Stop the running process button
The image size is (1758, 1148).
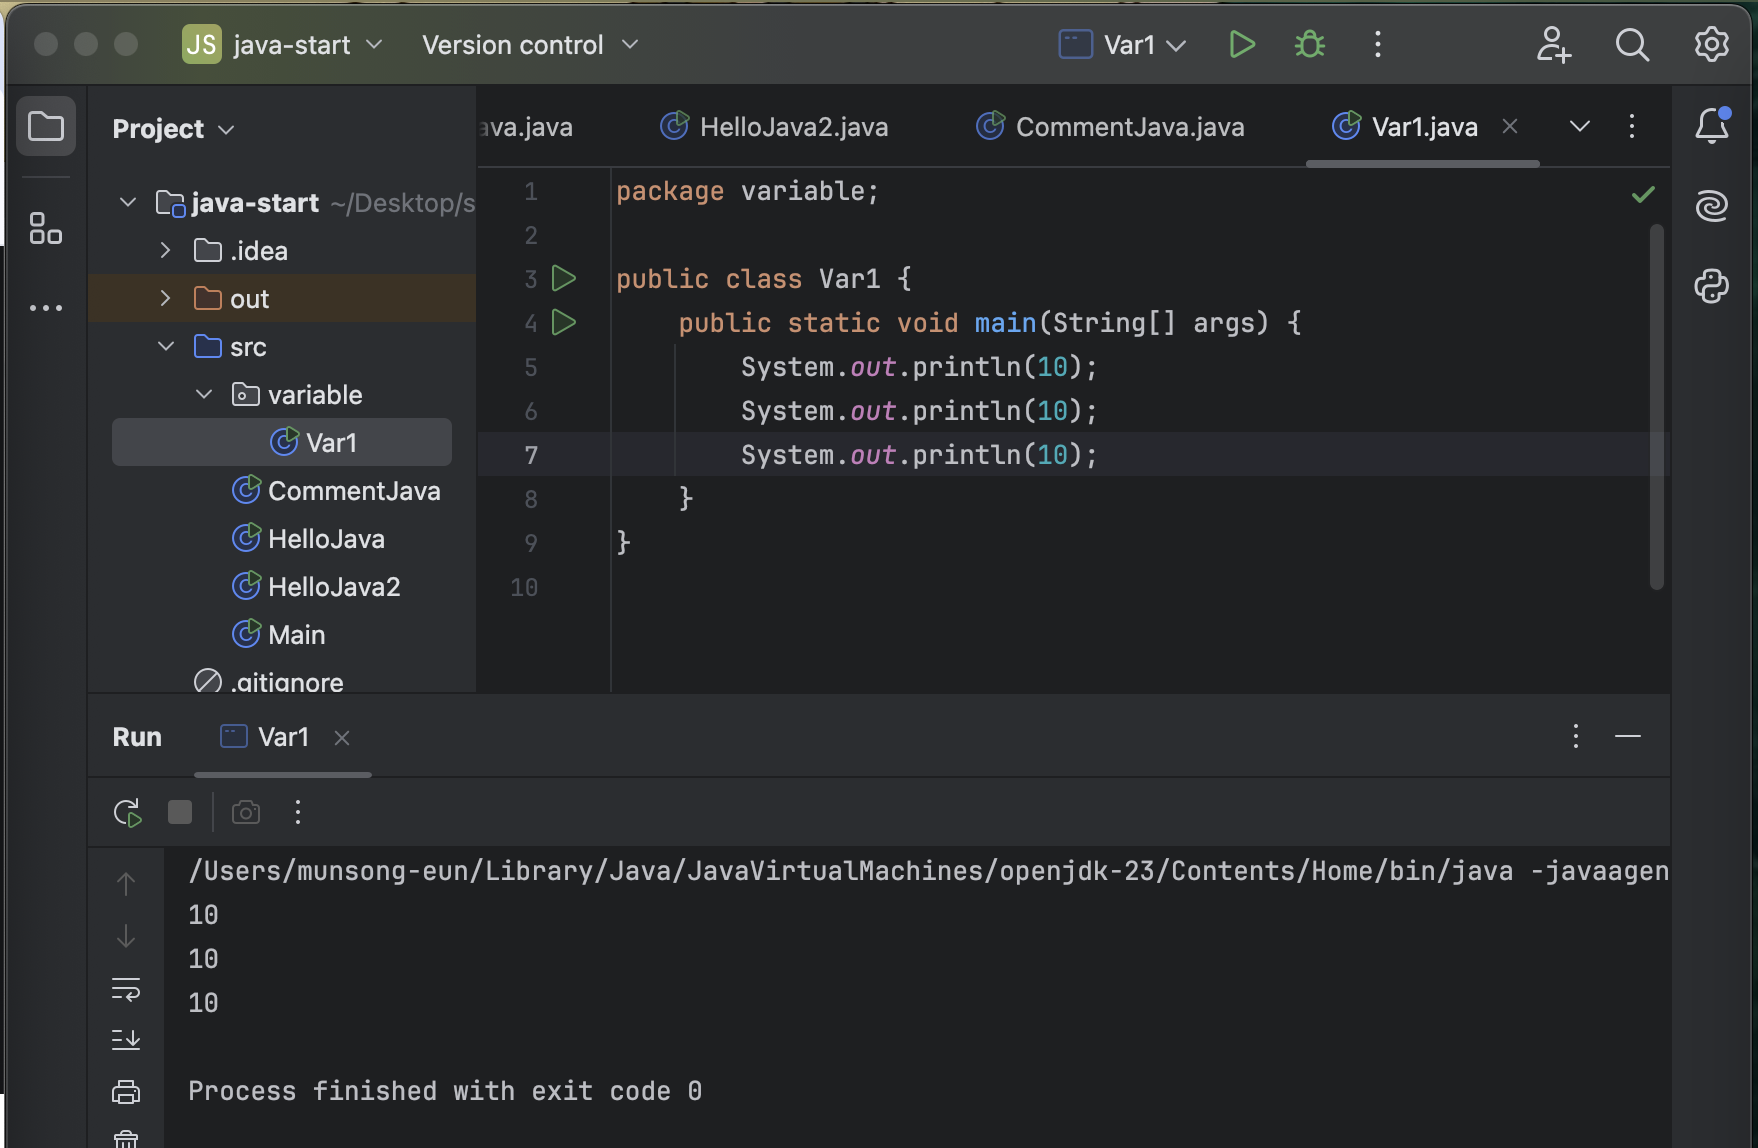[180, 812]
